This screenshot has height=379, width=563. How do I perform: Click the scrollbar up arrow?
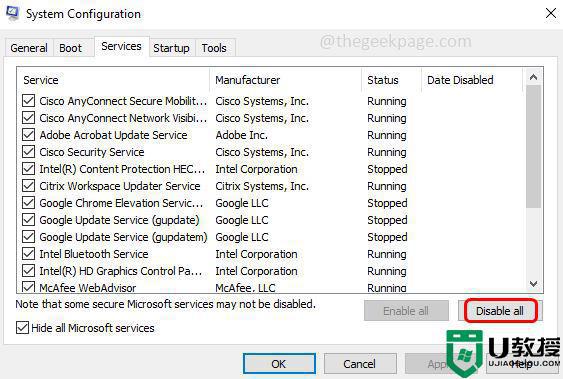[534, 77]
